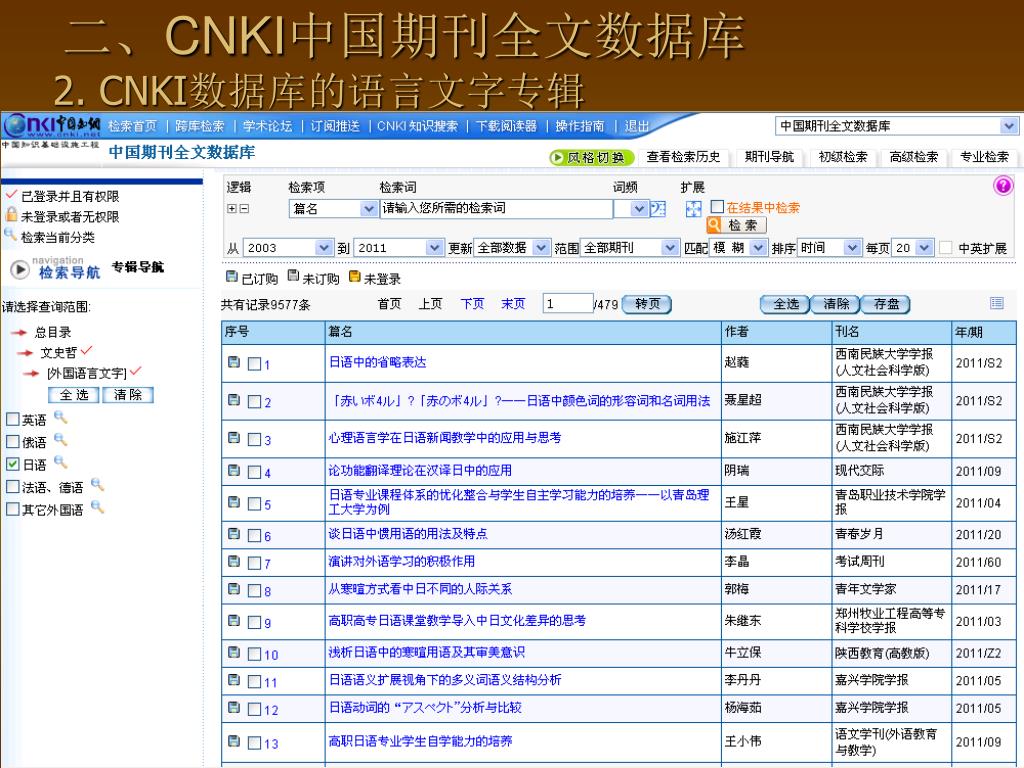Check the 俄语 checkbox

12,441
